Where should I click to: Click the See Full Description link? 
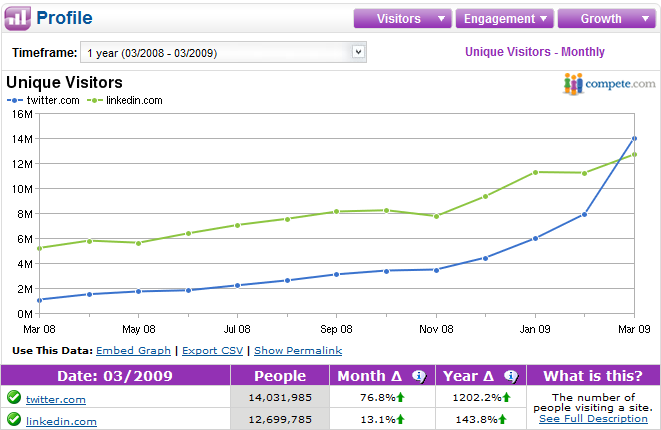tap(593, 419)
